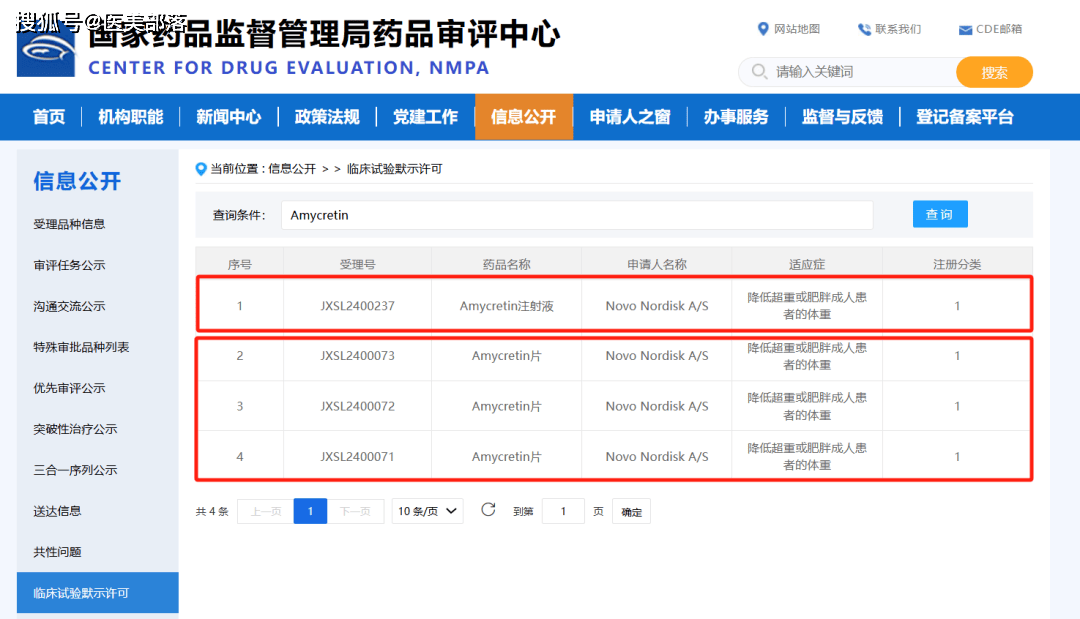Click the 药品名称 column header
1080x619 pixels.
tap(506, 264)
